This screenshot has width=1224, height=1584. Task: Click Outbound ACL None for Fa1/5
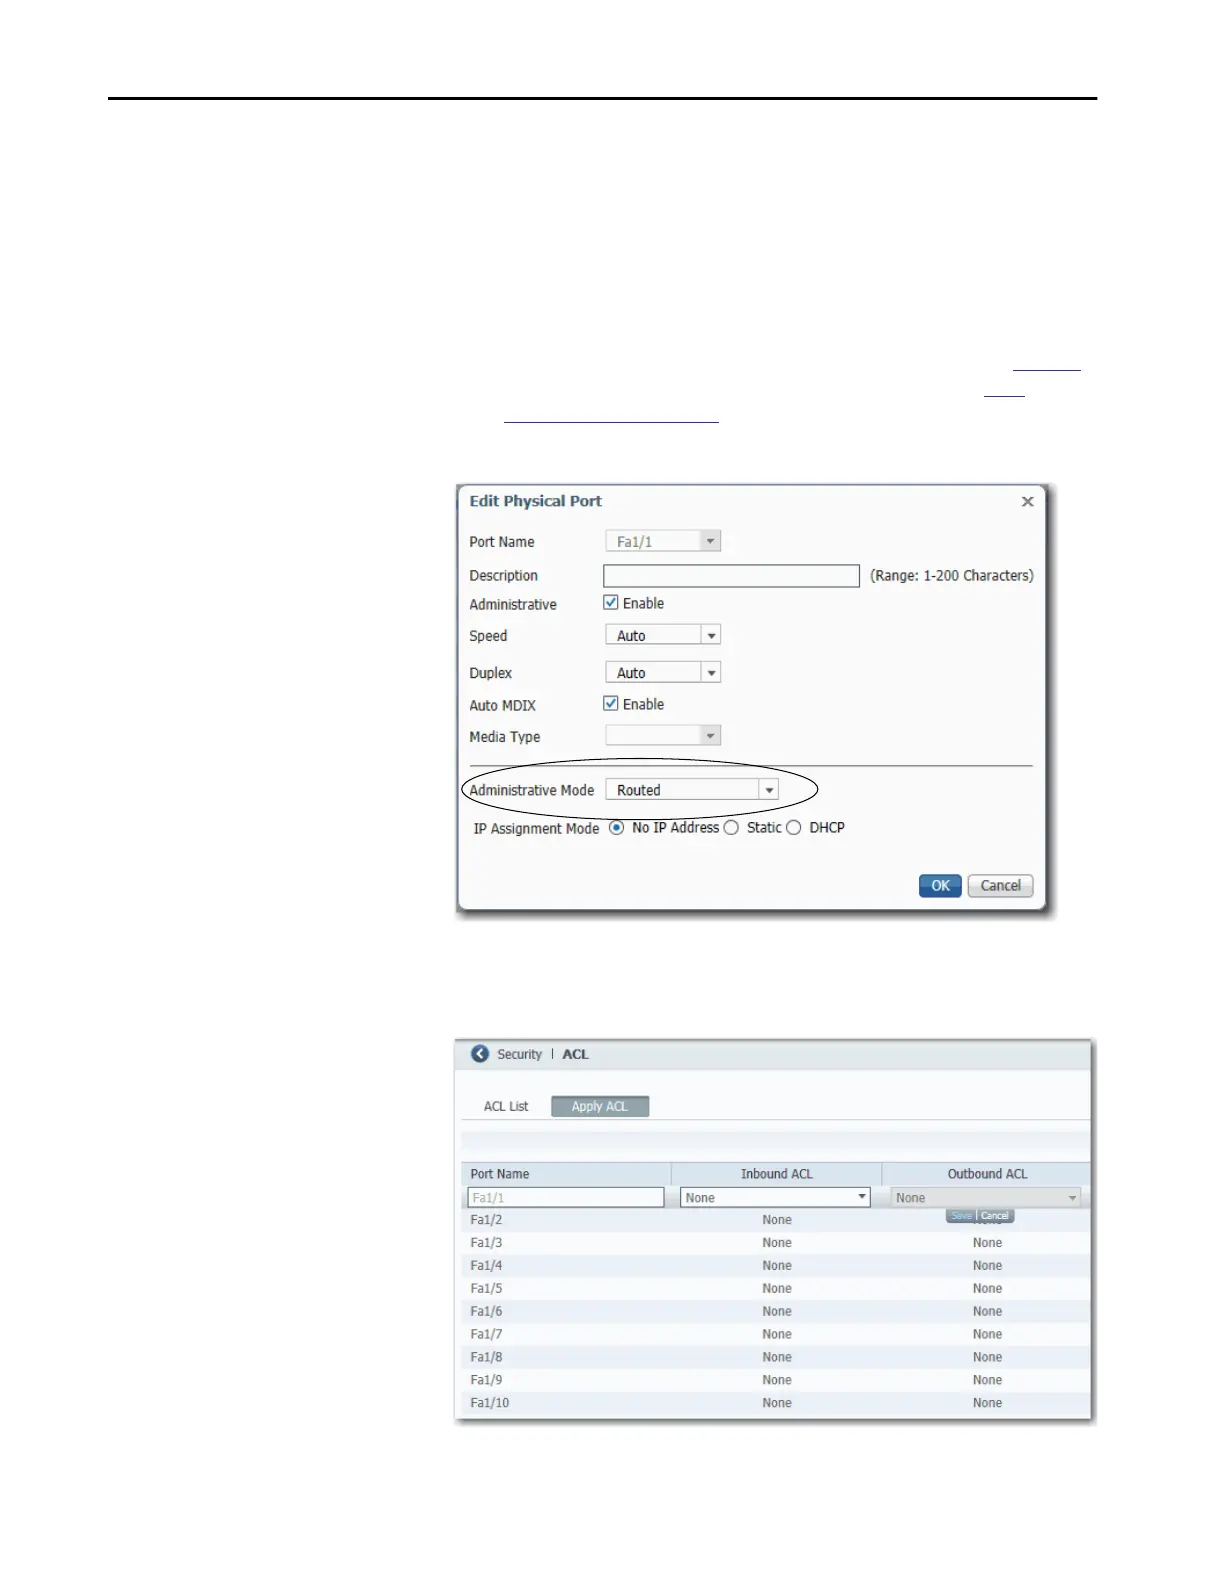[x=987, y=1289]
